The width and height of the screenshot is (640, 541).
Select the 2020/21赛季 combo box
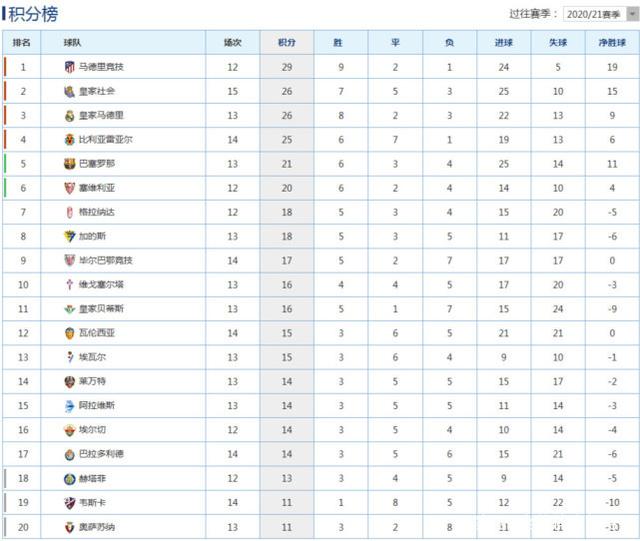tap(600, 14)
